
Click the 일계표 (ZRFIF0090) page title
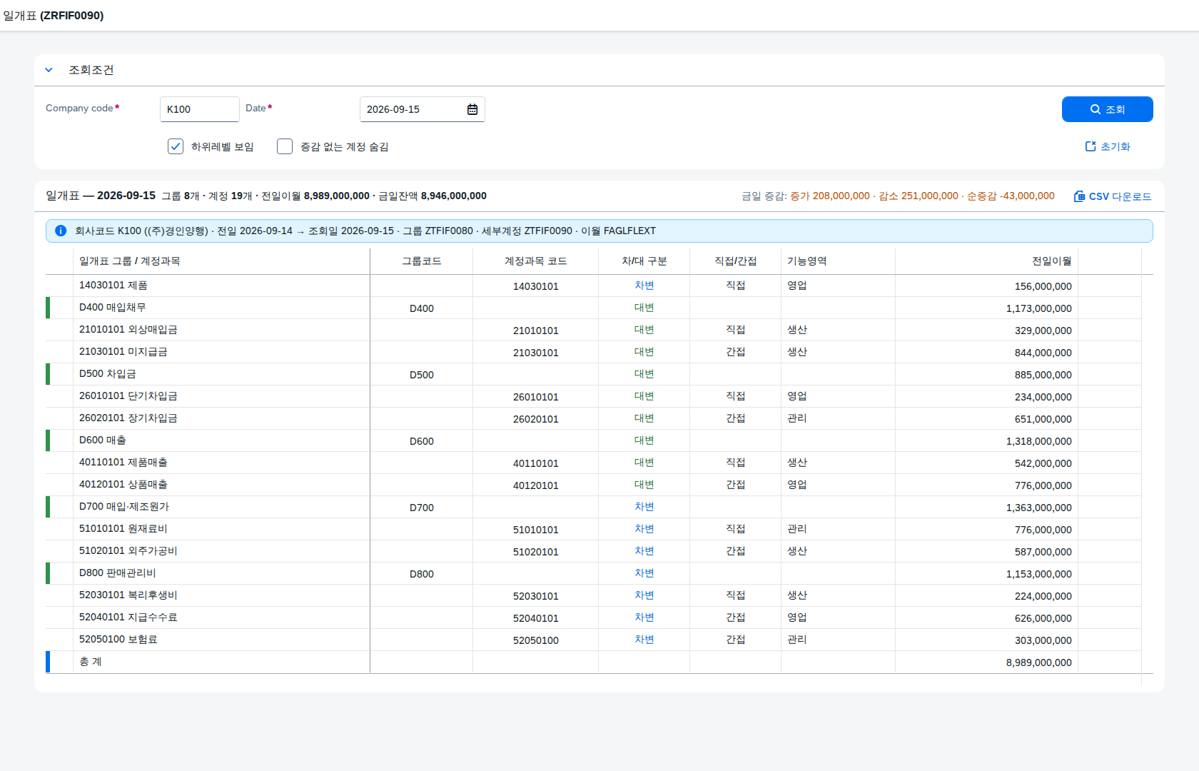54,15
